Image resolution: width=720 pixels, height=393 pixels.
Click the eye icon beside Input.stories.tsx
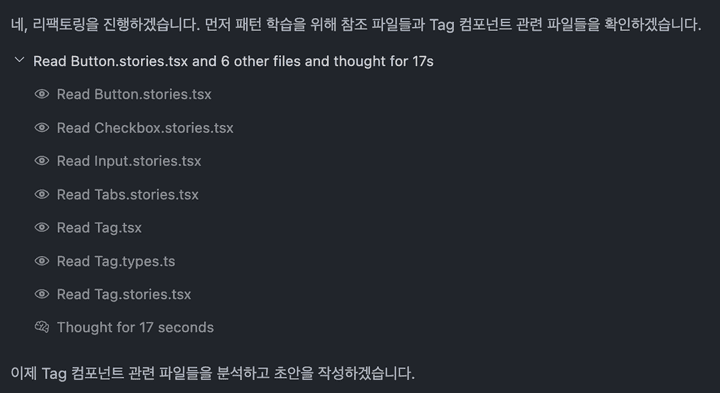[x=42, y=161]
